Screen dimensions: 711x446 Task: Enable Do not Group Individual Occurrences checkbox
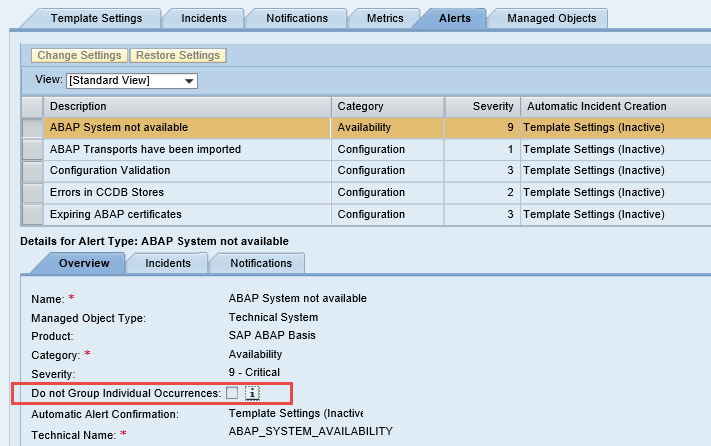coord(233,393)
